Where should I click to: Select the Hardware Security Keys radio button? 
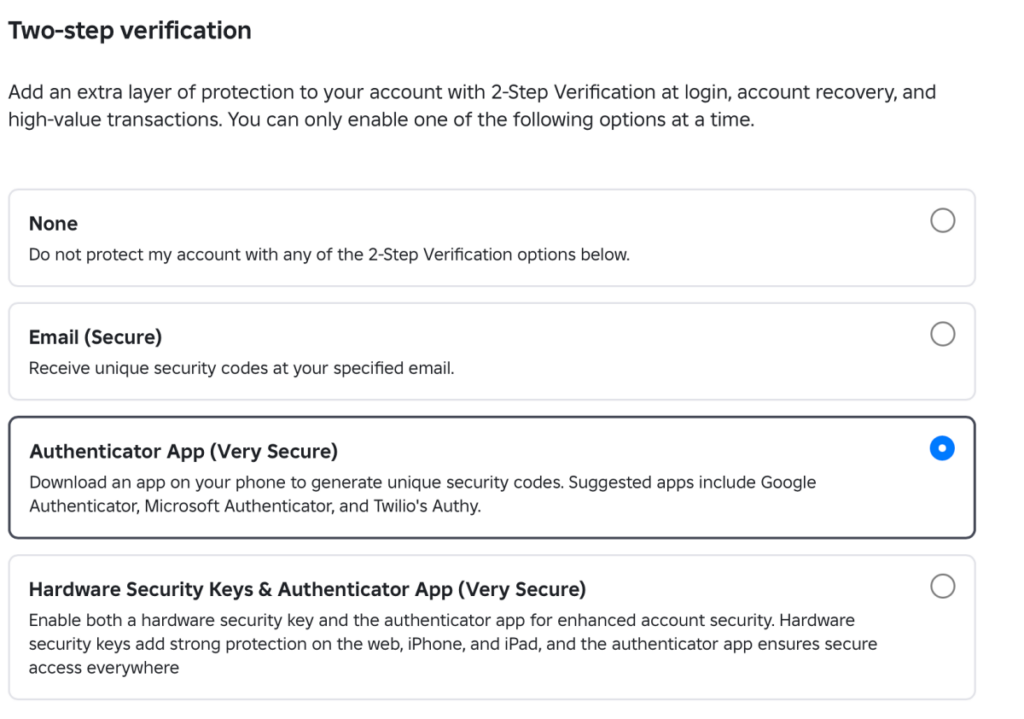tap(942, 587)
